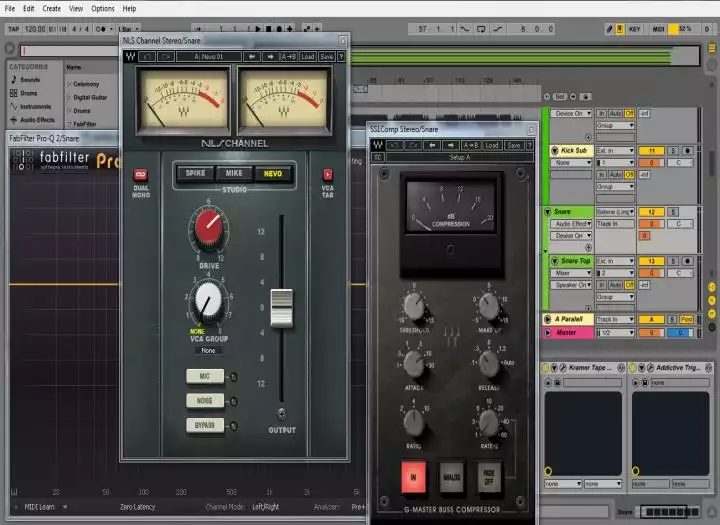This screenshot has width=720, height=525.
Task: Open the Snare Top input Ext. In dropdown
Action: pyautogui.click(x=615, y=261)
